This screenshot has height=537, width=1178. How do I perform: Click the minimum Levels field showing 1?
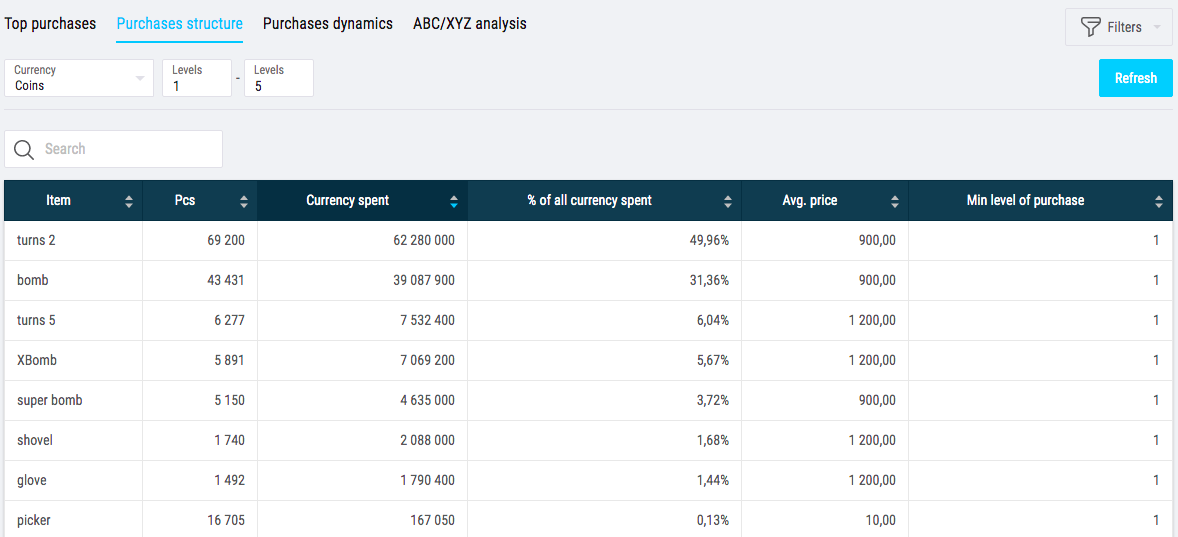click(x=197, y=78)
